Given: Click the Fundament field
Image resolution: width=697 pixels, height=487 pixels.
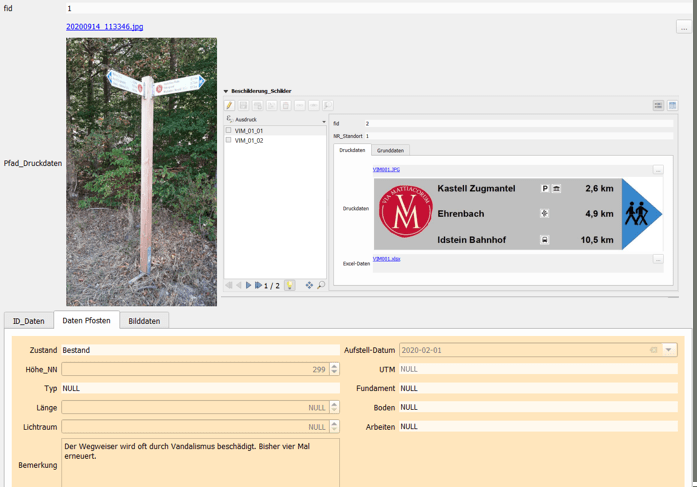Looking at the screenshot, I should [x=538, y=388].
